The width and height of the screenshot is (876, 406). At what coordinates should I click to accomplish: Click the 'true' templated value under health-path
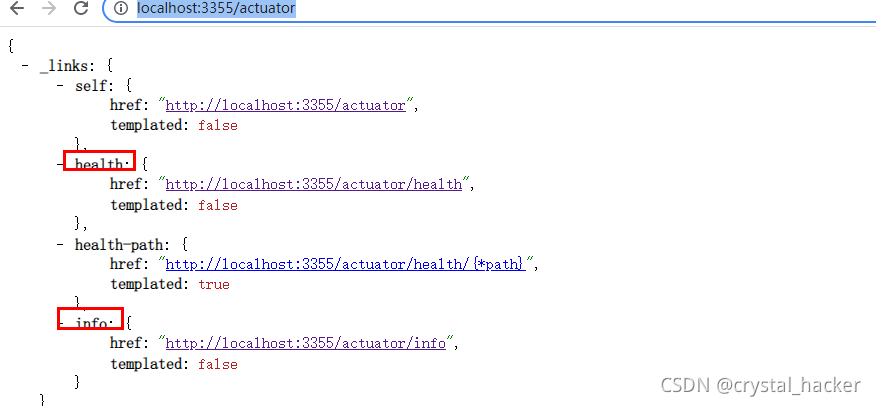(x=214, y=284)
